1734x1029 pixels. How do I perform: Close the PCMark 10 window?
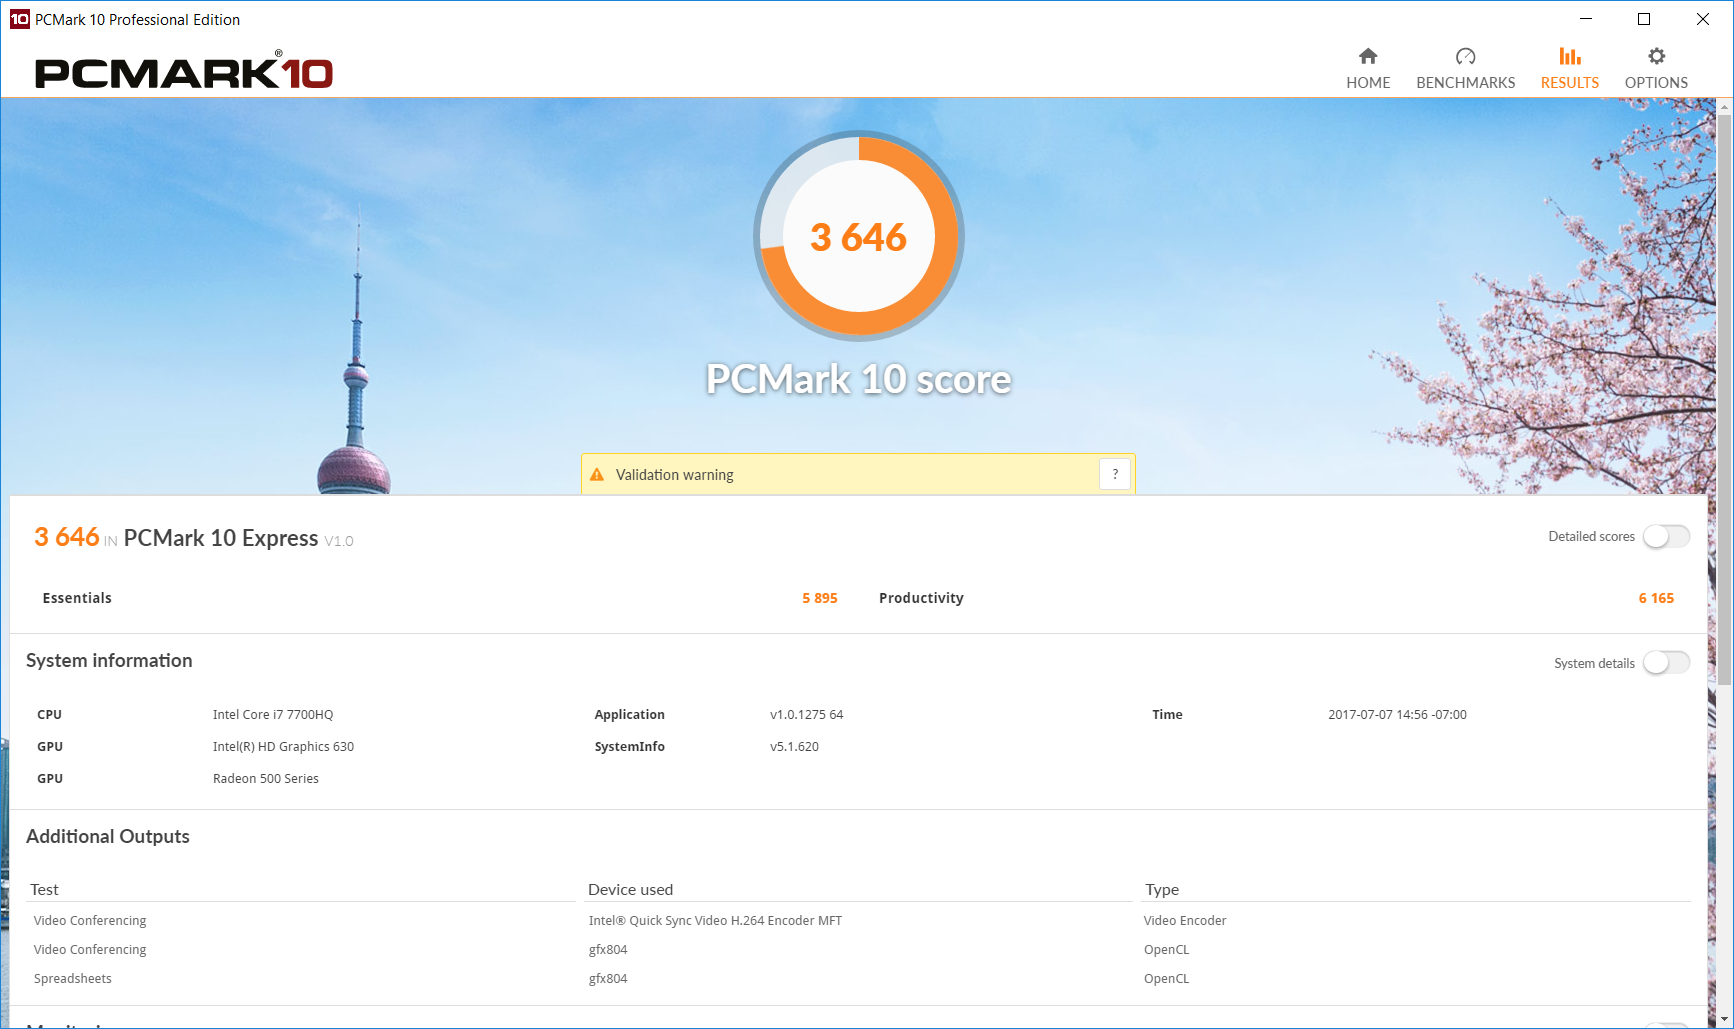click(1703, 19)
